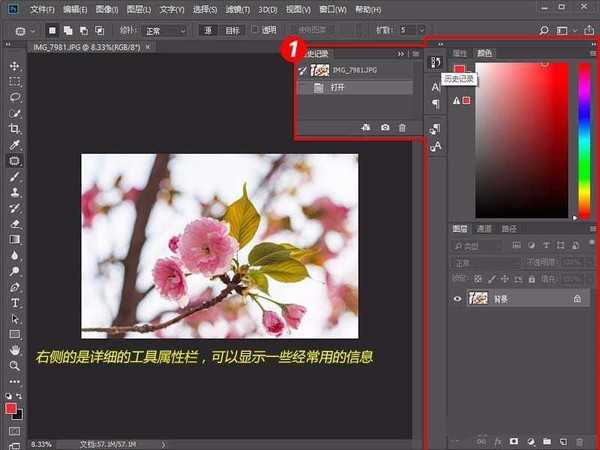Choose the Horizontal Type tool

15,302
